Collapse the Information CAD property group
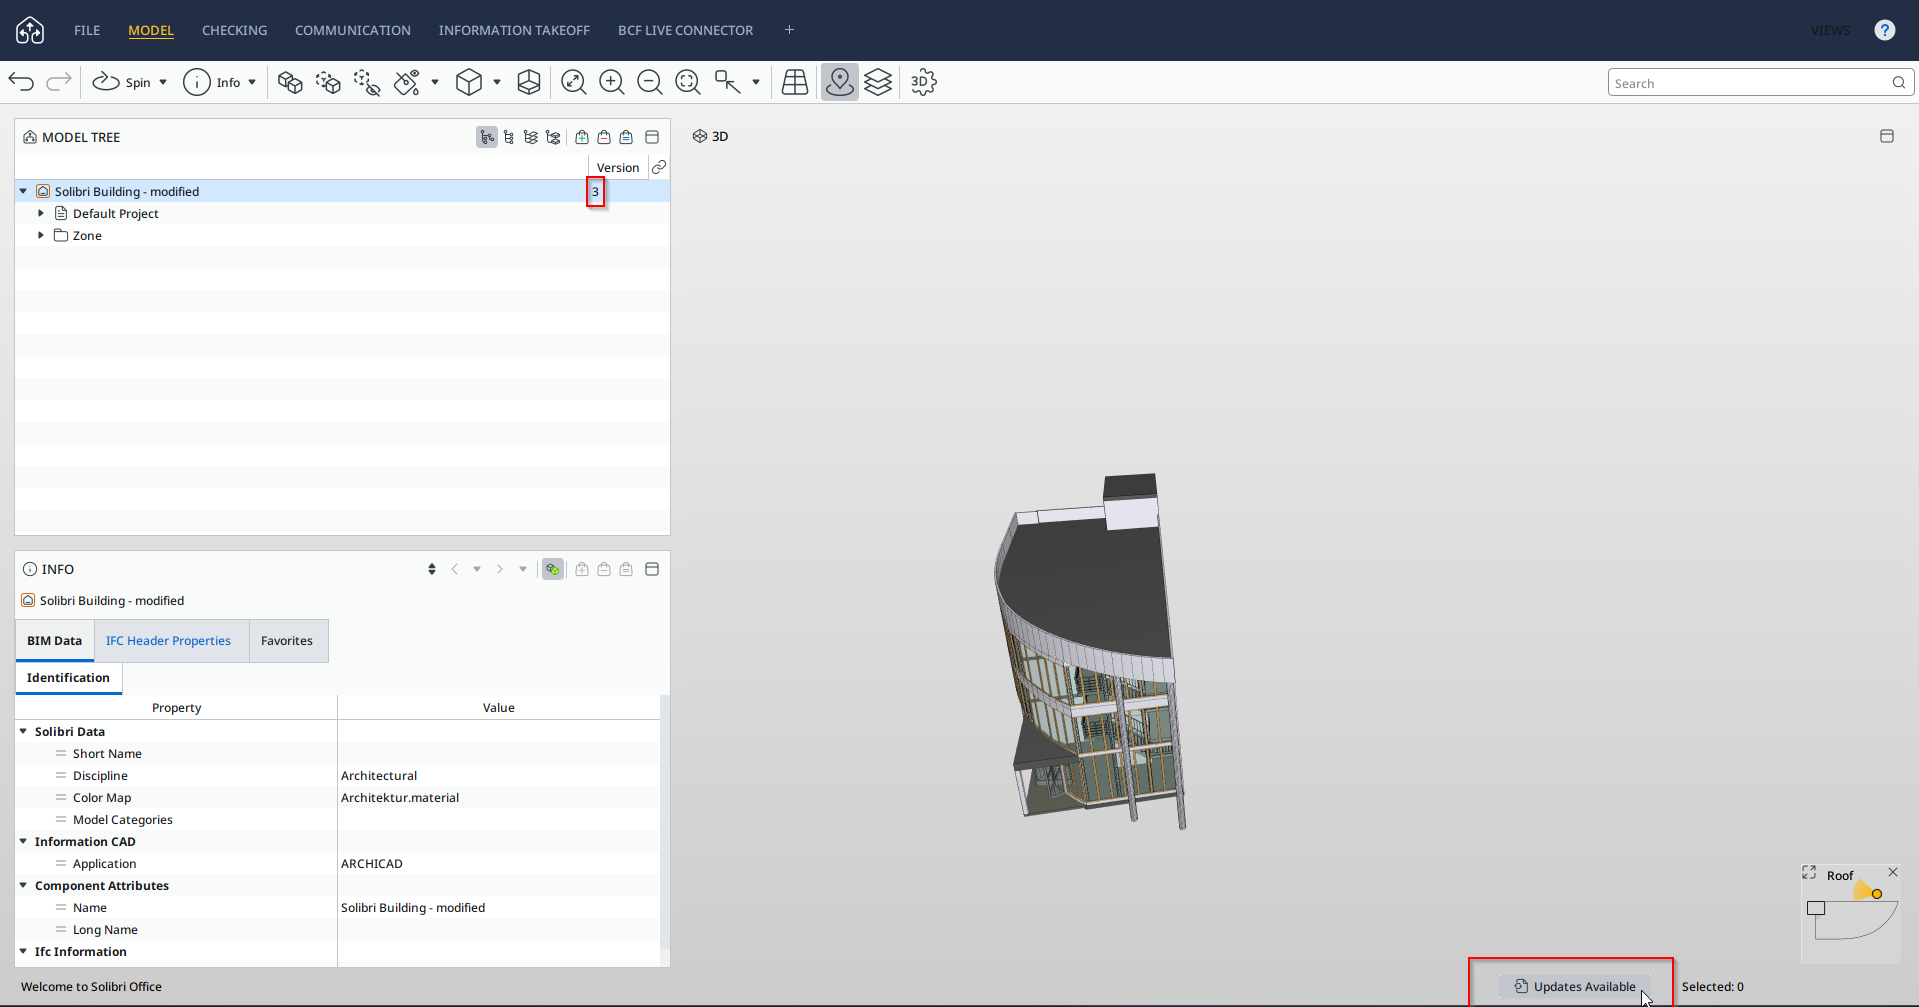Screen dimensions: 1919x1007 pyautogui.click(x=23, y=841)
